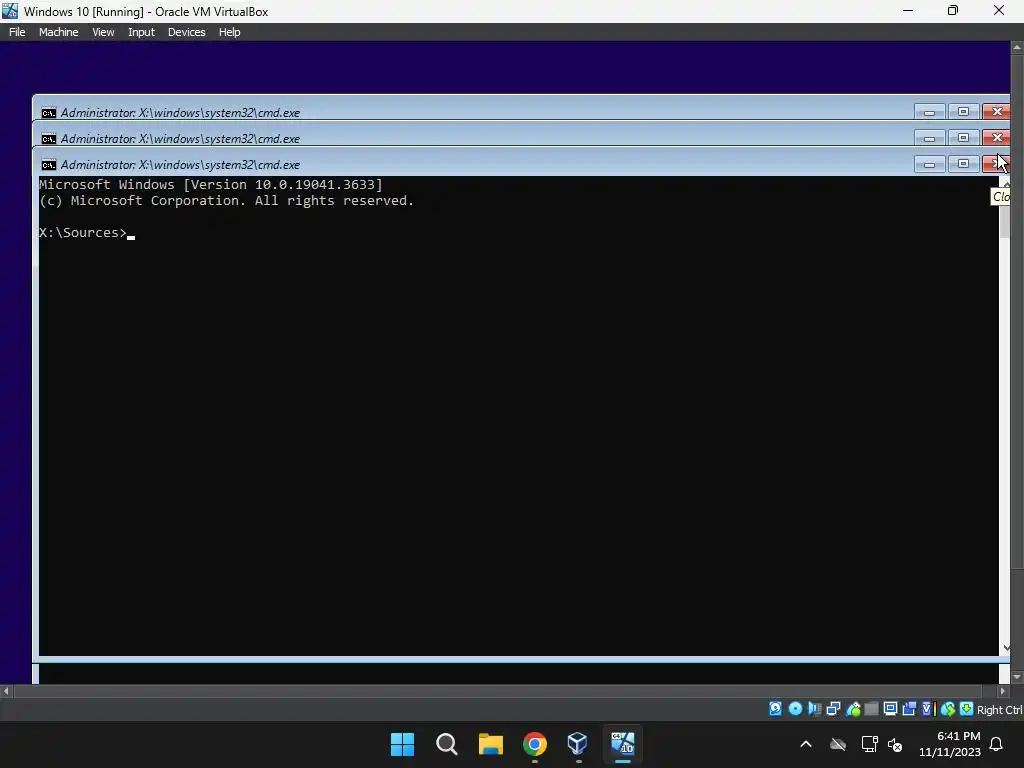Click the horizontal scrollbar track of the VM view
Viewport: 1024px width, 768px height.
(504, 690)
